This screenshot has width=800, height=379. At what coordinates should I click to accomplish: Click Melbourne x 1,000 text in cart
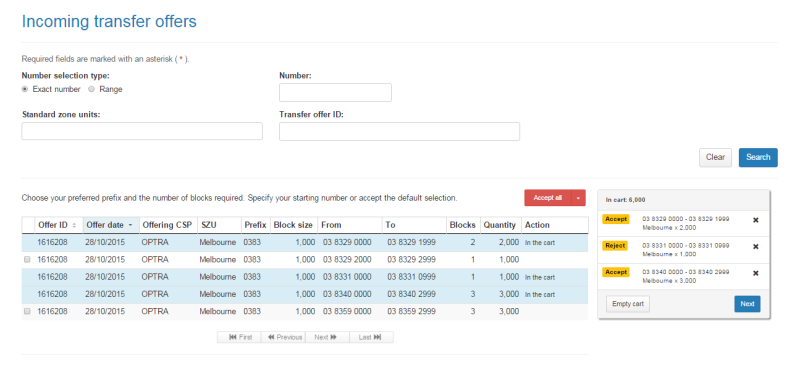click(x=669, y=254)
